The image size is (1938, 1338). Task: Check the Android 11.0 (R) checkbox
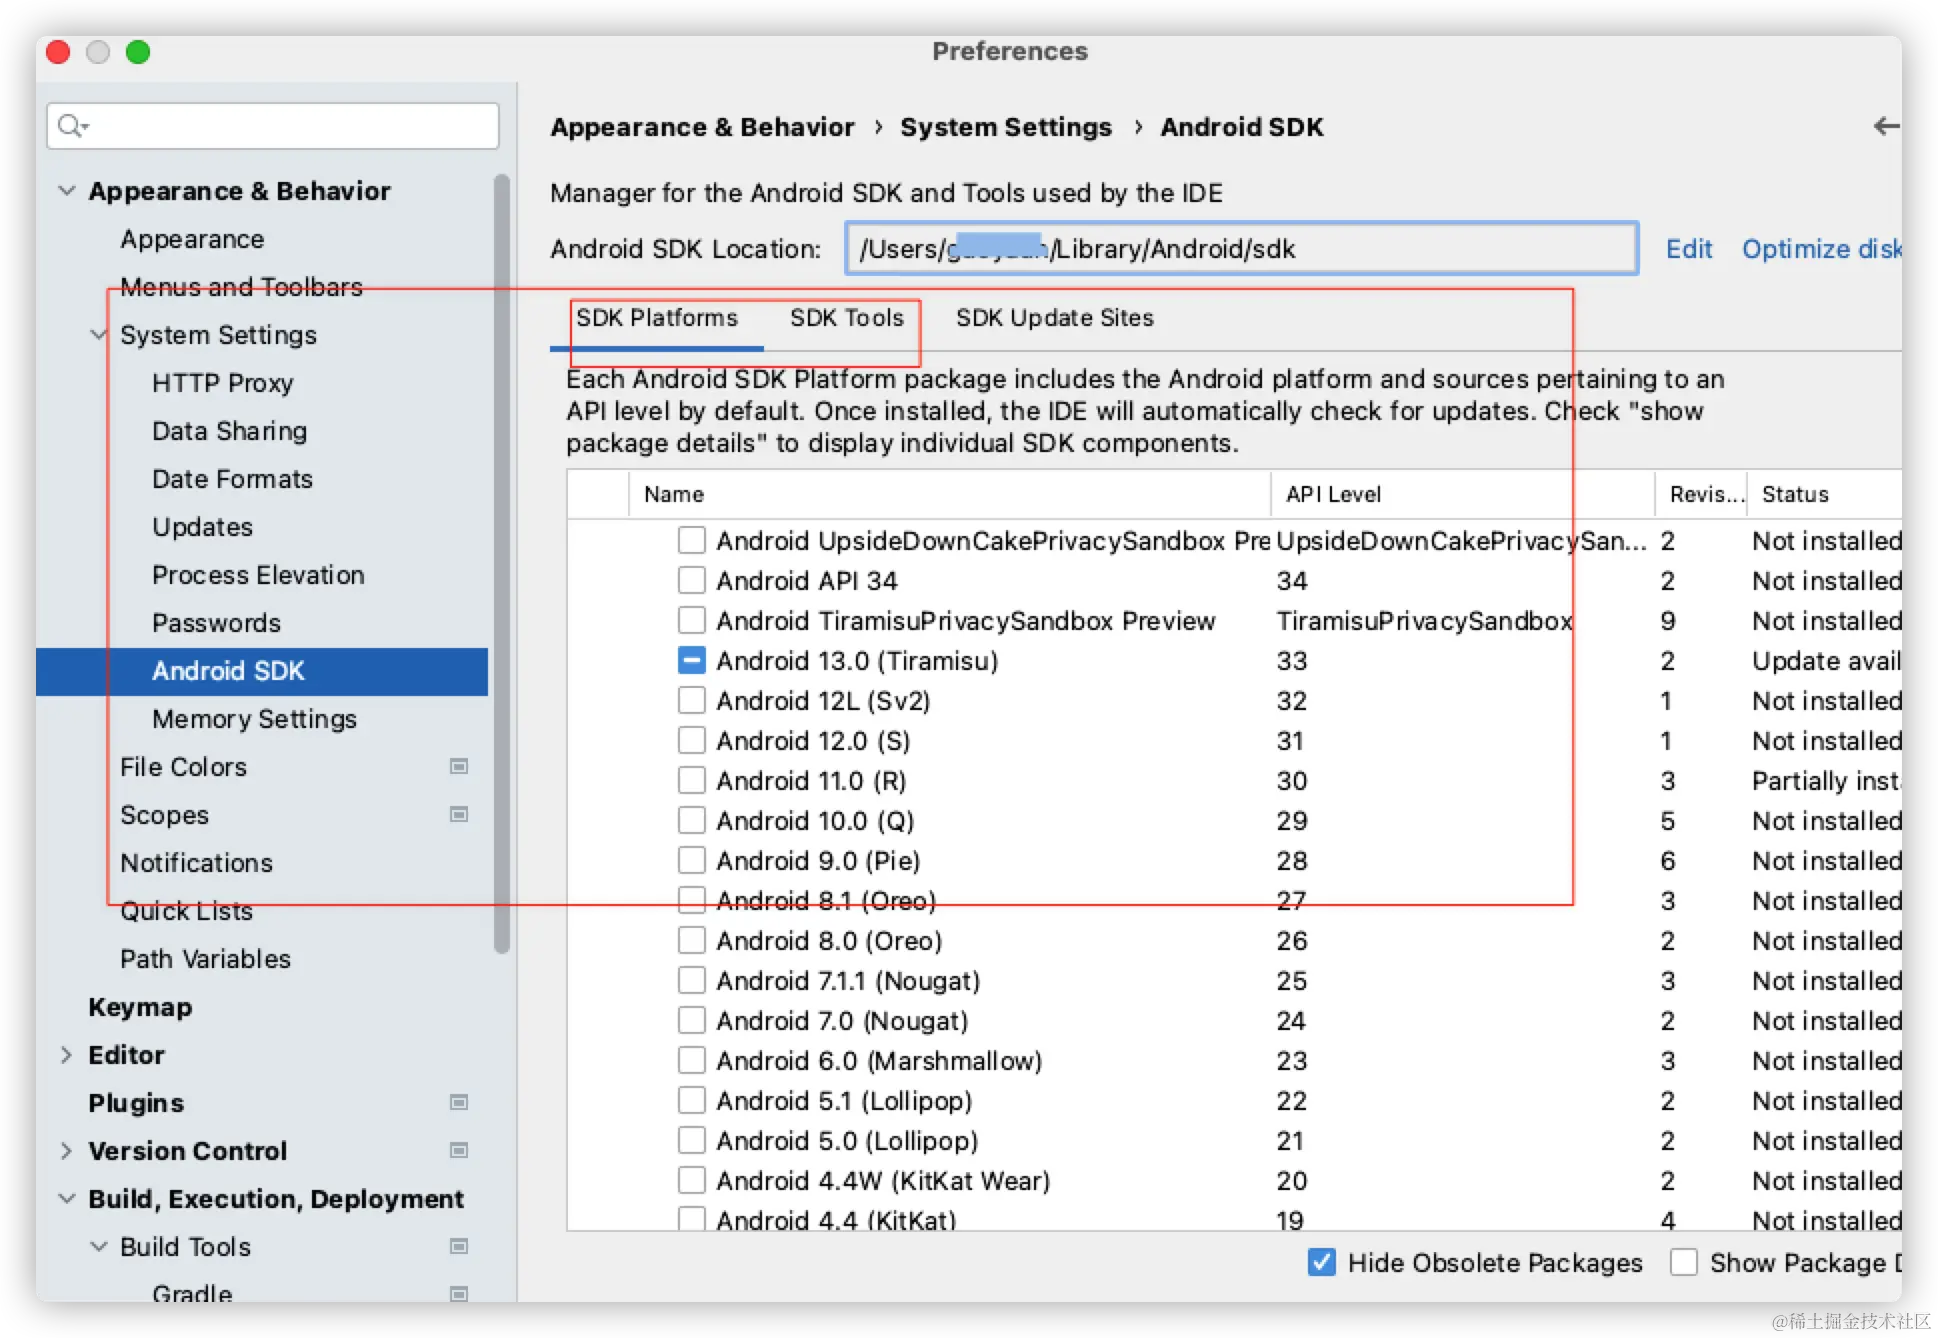tap(691, 781)
